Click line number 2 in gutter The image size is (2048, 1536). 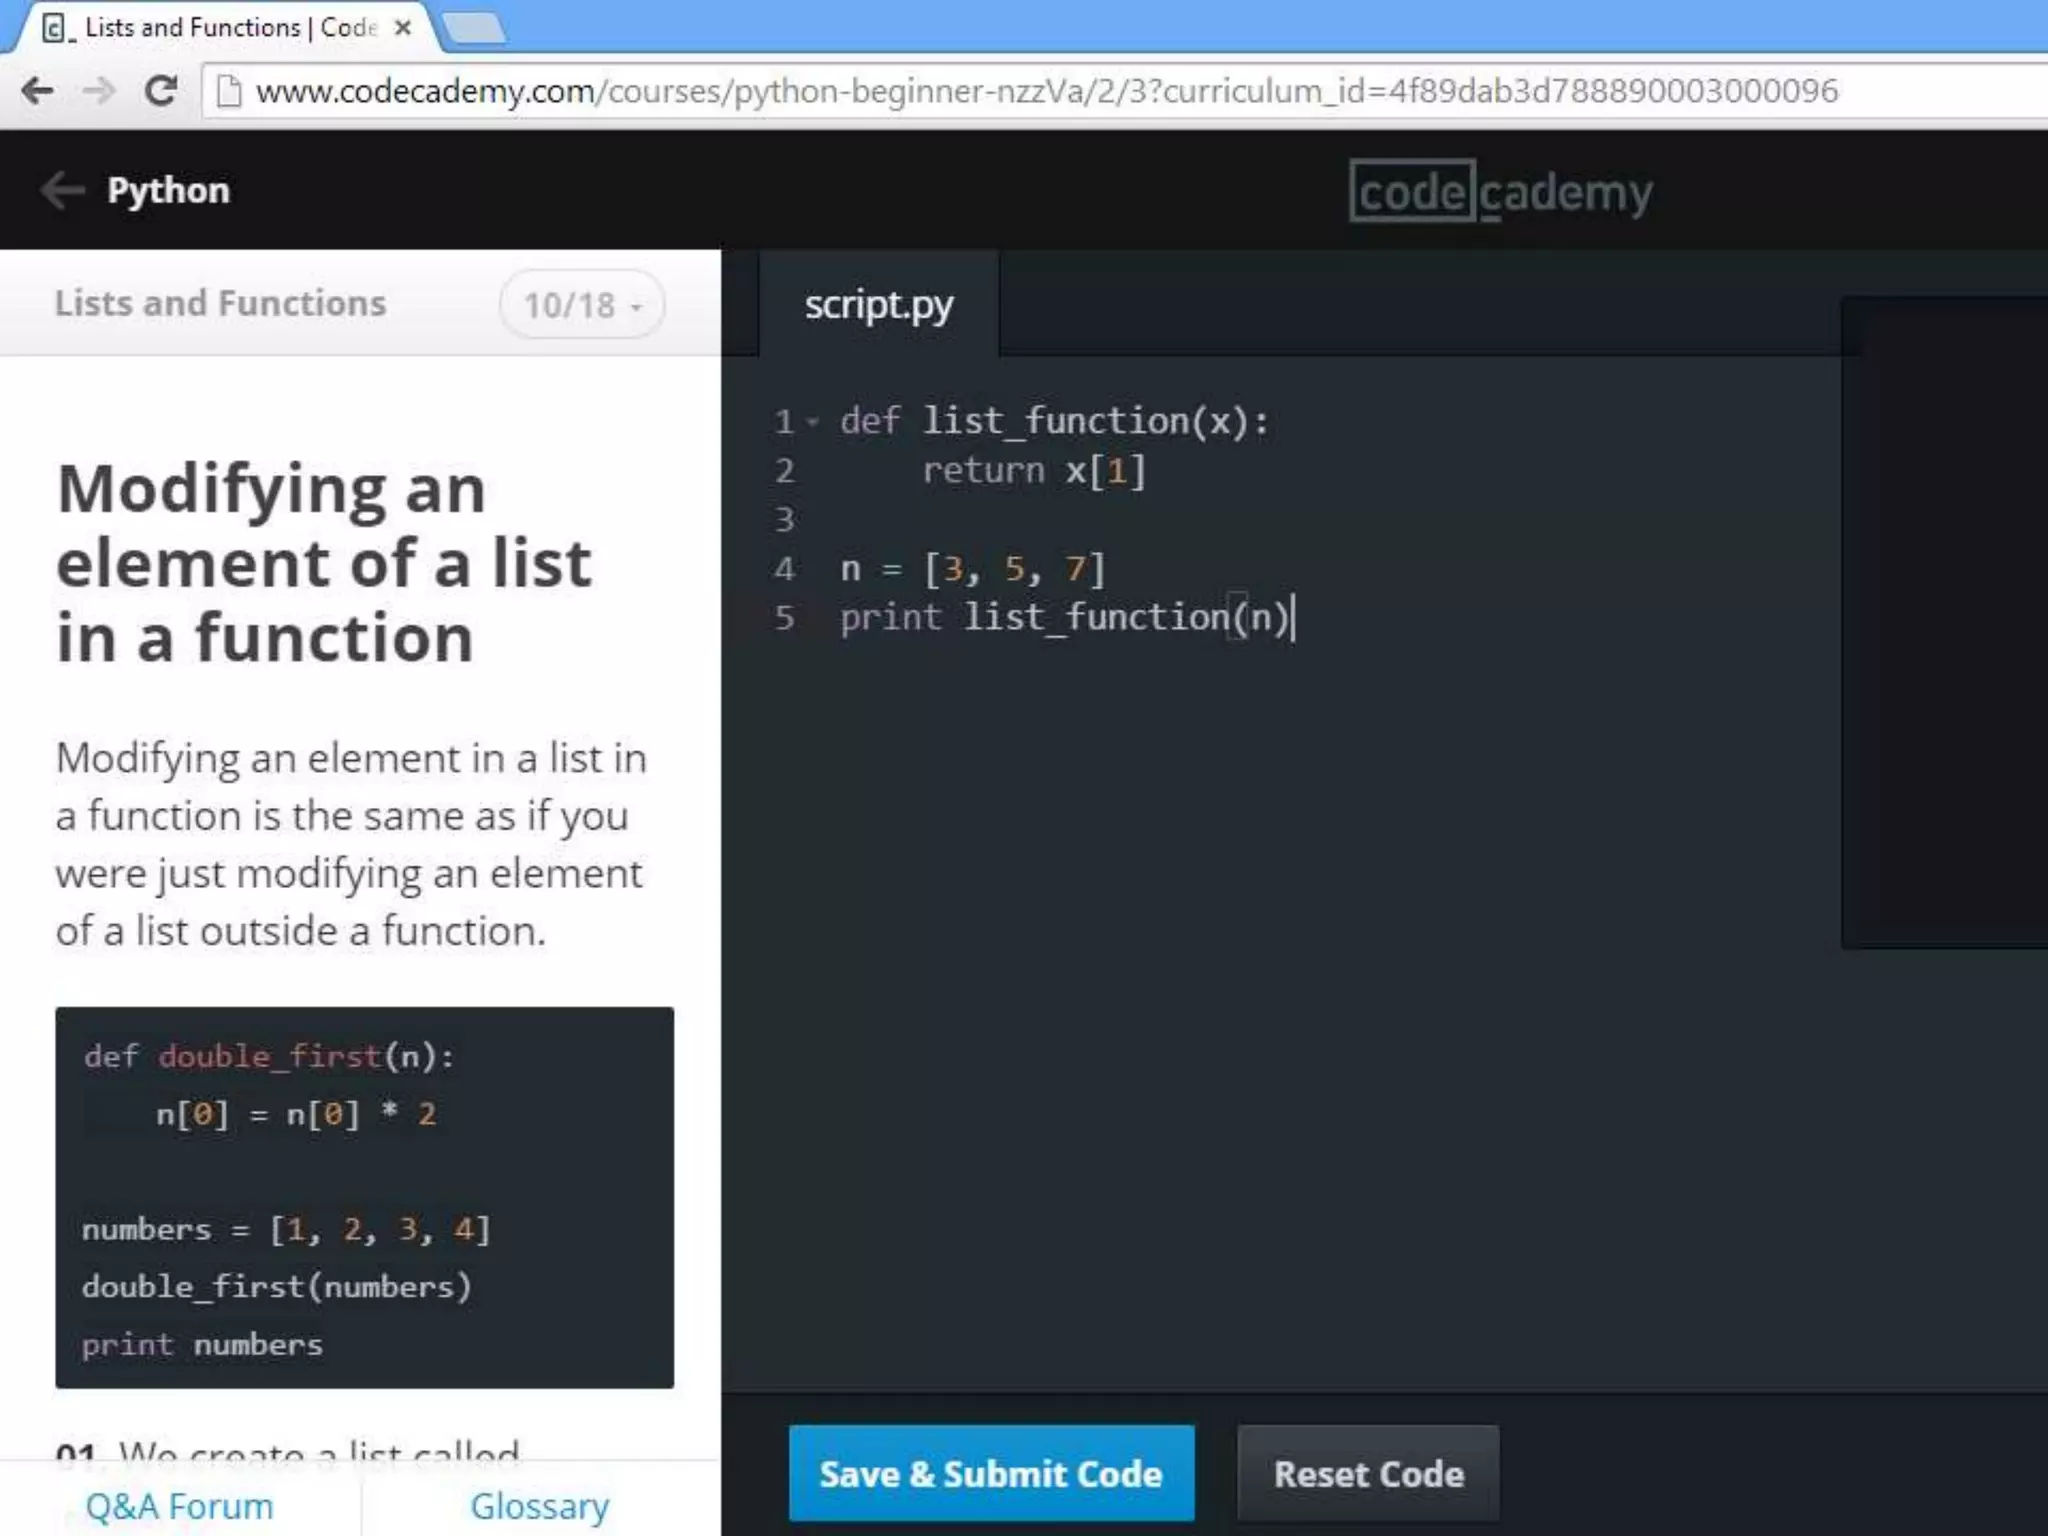click(x=785, y=470)
